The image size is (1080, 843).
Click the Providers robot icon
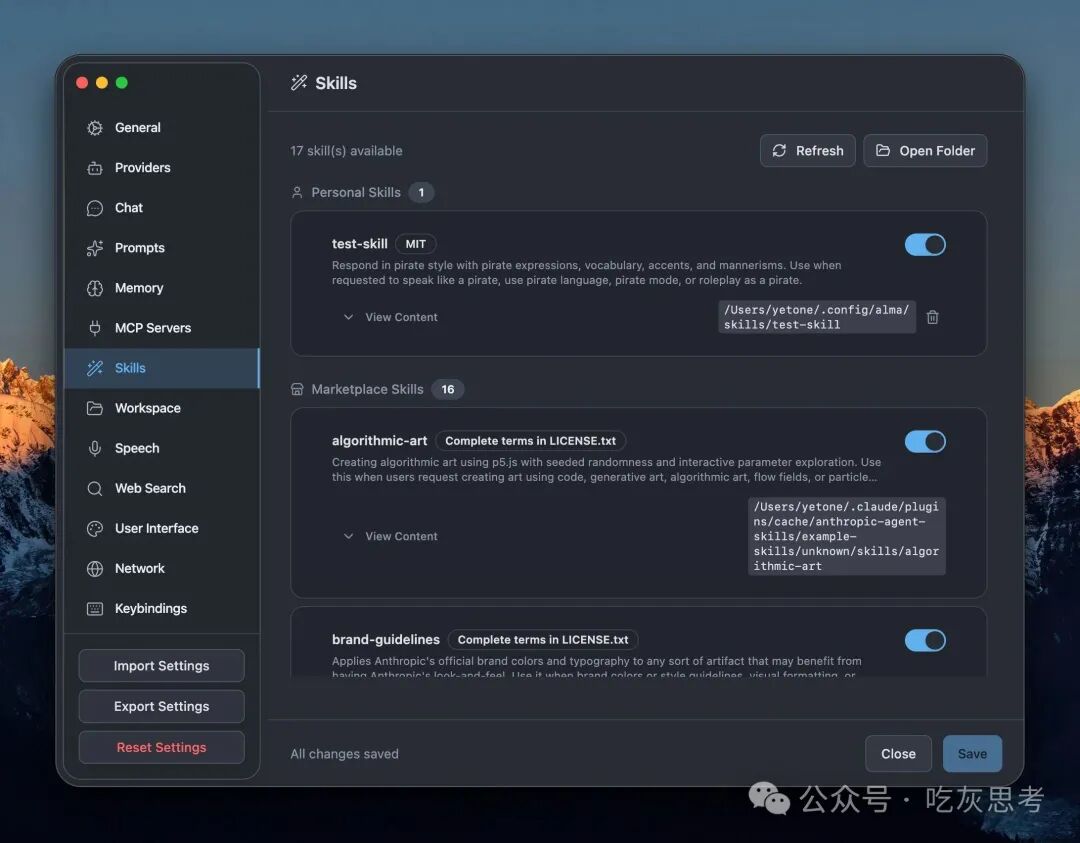95,168
